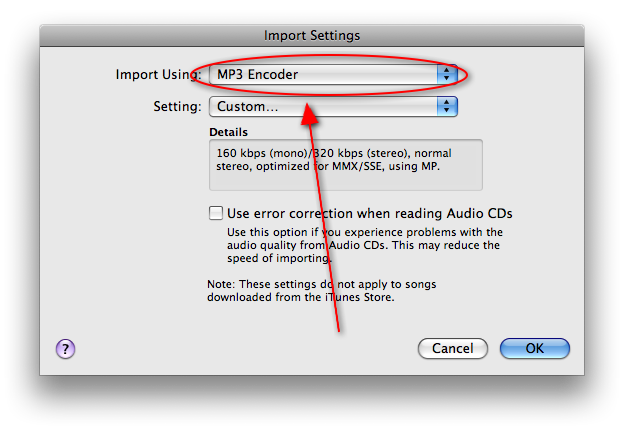Click the blue arrows on the Custom popup

point(447,106)
